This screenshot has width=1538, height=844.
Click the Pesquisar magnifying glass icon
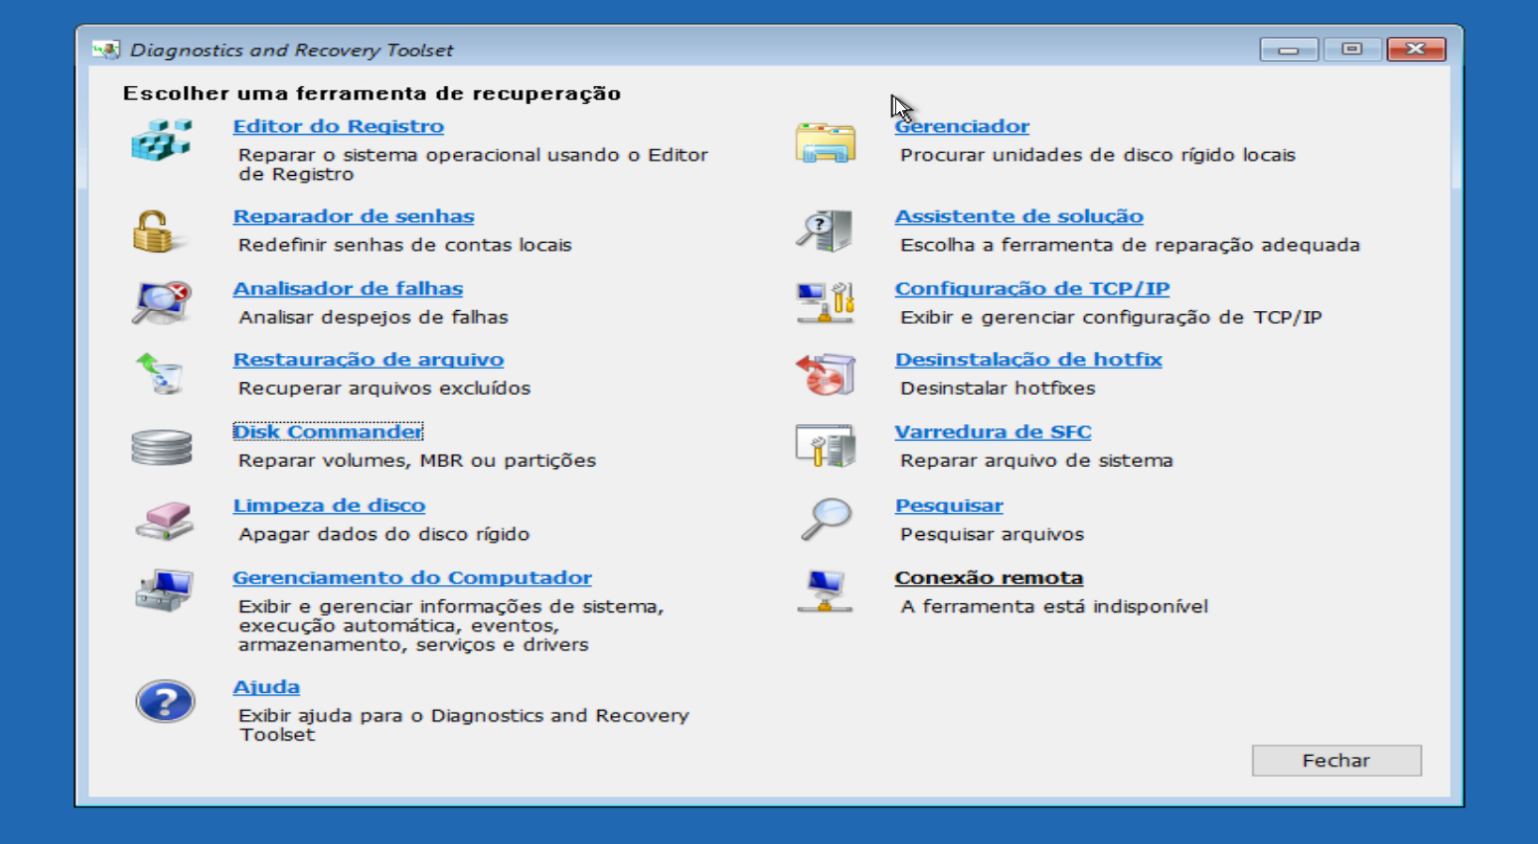pos(826,519)
